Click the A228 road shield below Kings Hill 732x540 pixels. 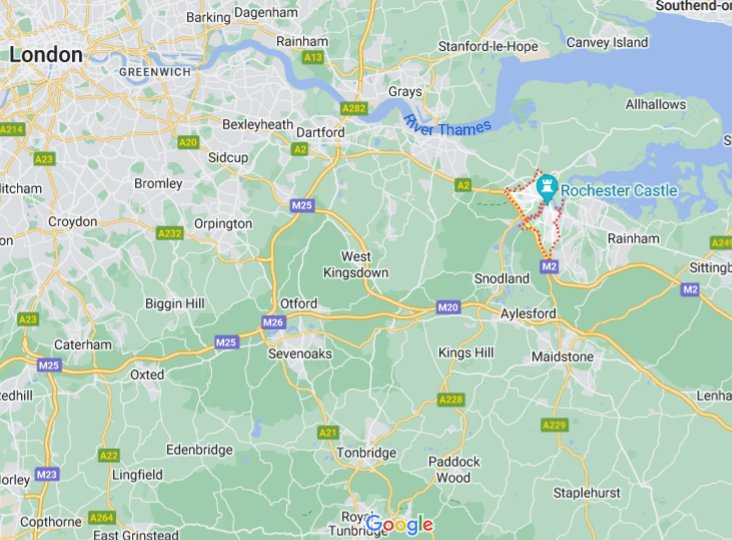coord(451,400)
